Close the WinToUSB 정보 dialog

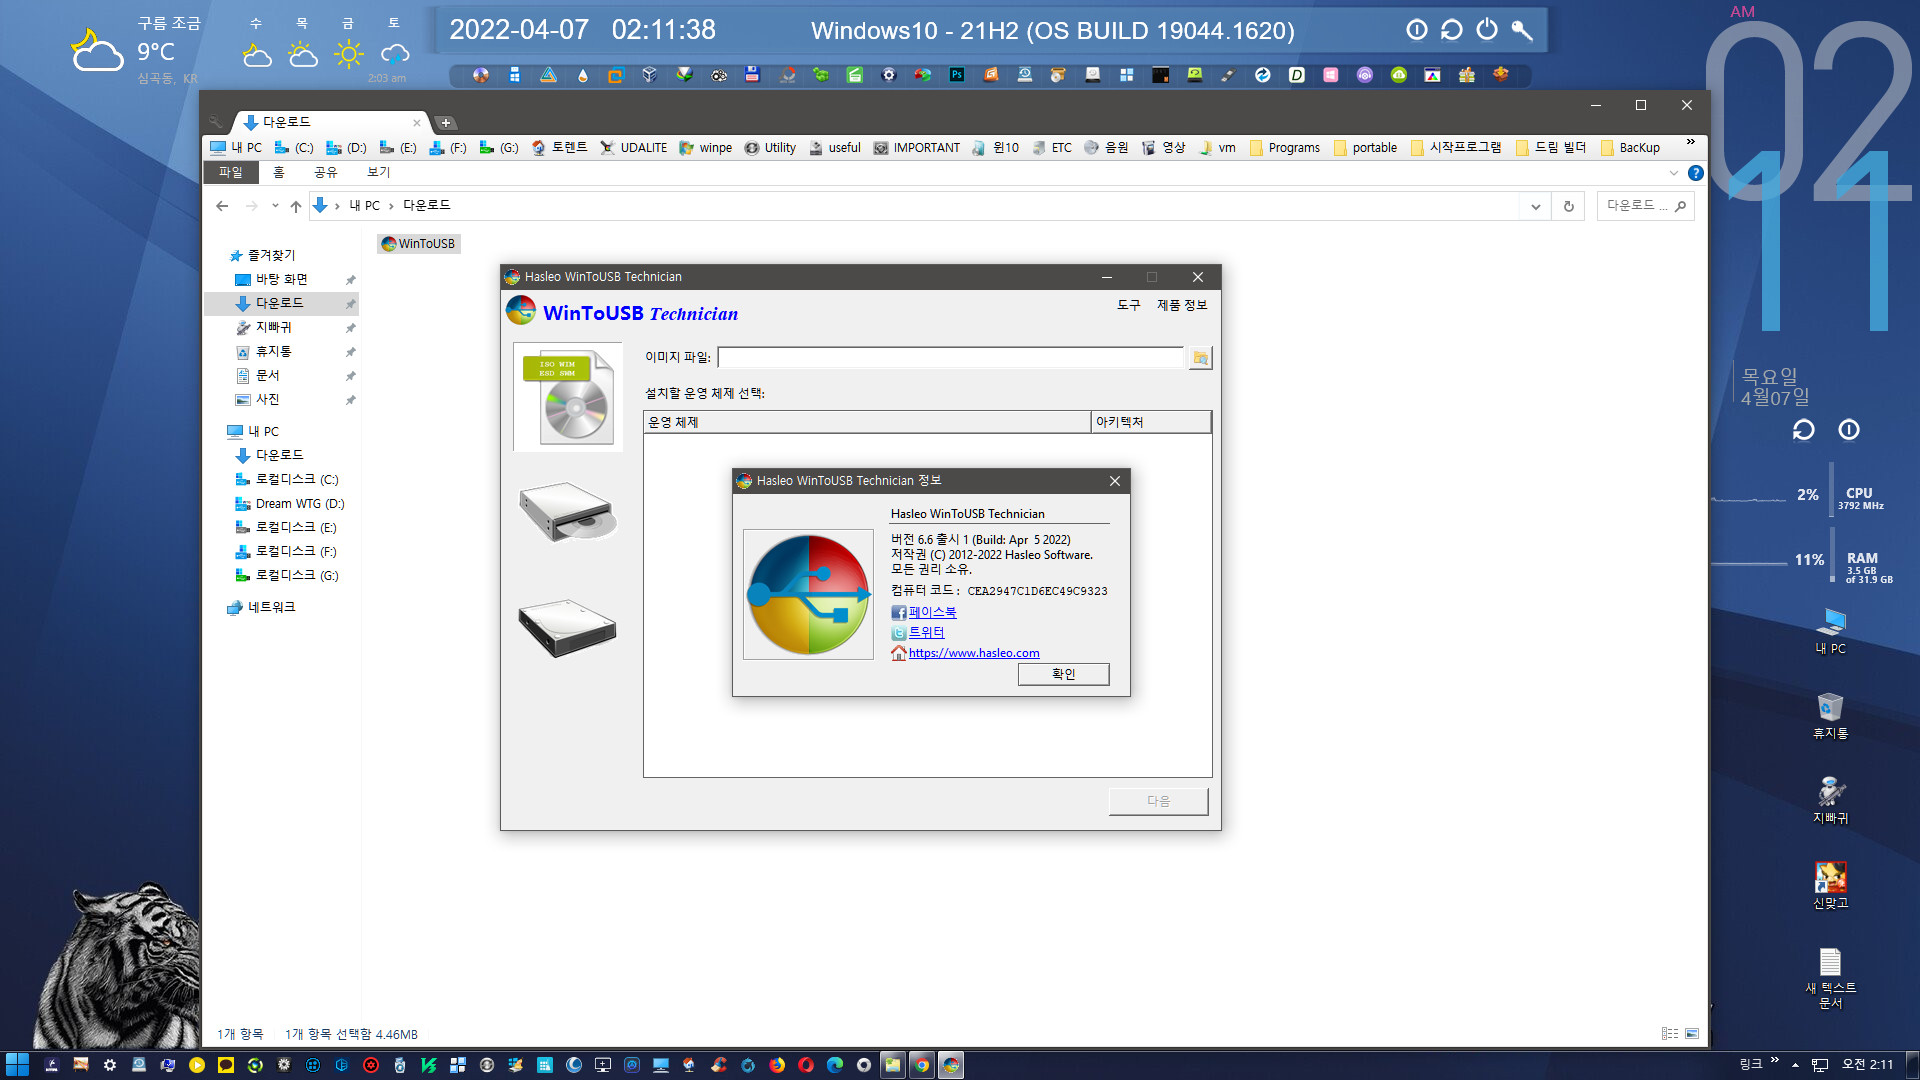pos(1115,481)
